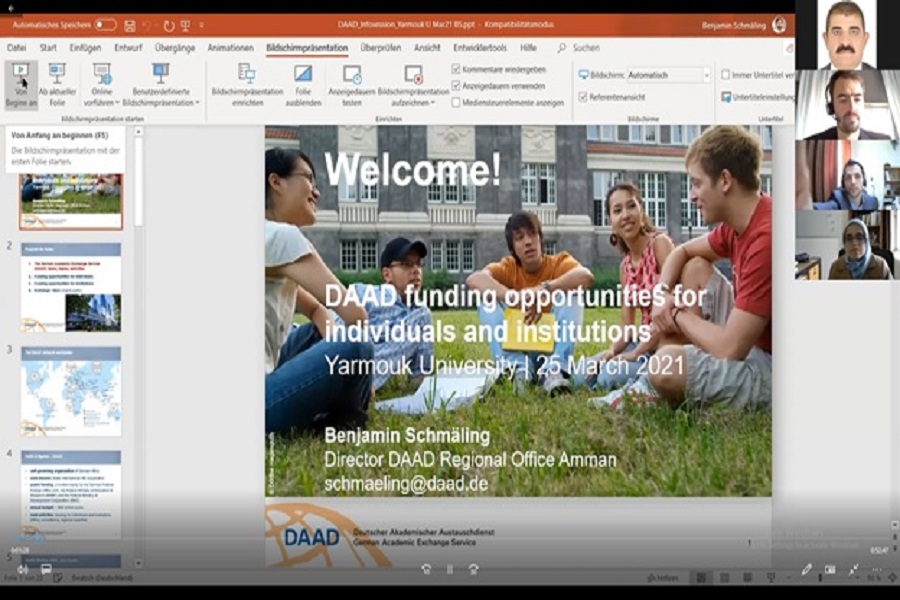Click participant tile with woman in headscarf
Image resolution: width=900 pixels, height=600 pixels.
click(x=847, y=245)
